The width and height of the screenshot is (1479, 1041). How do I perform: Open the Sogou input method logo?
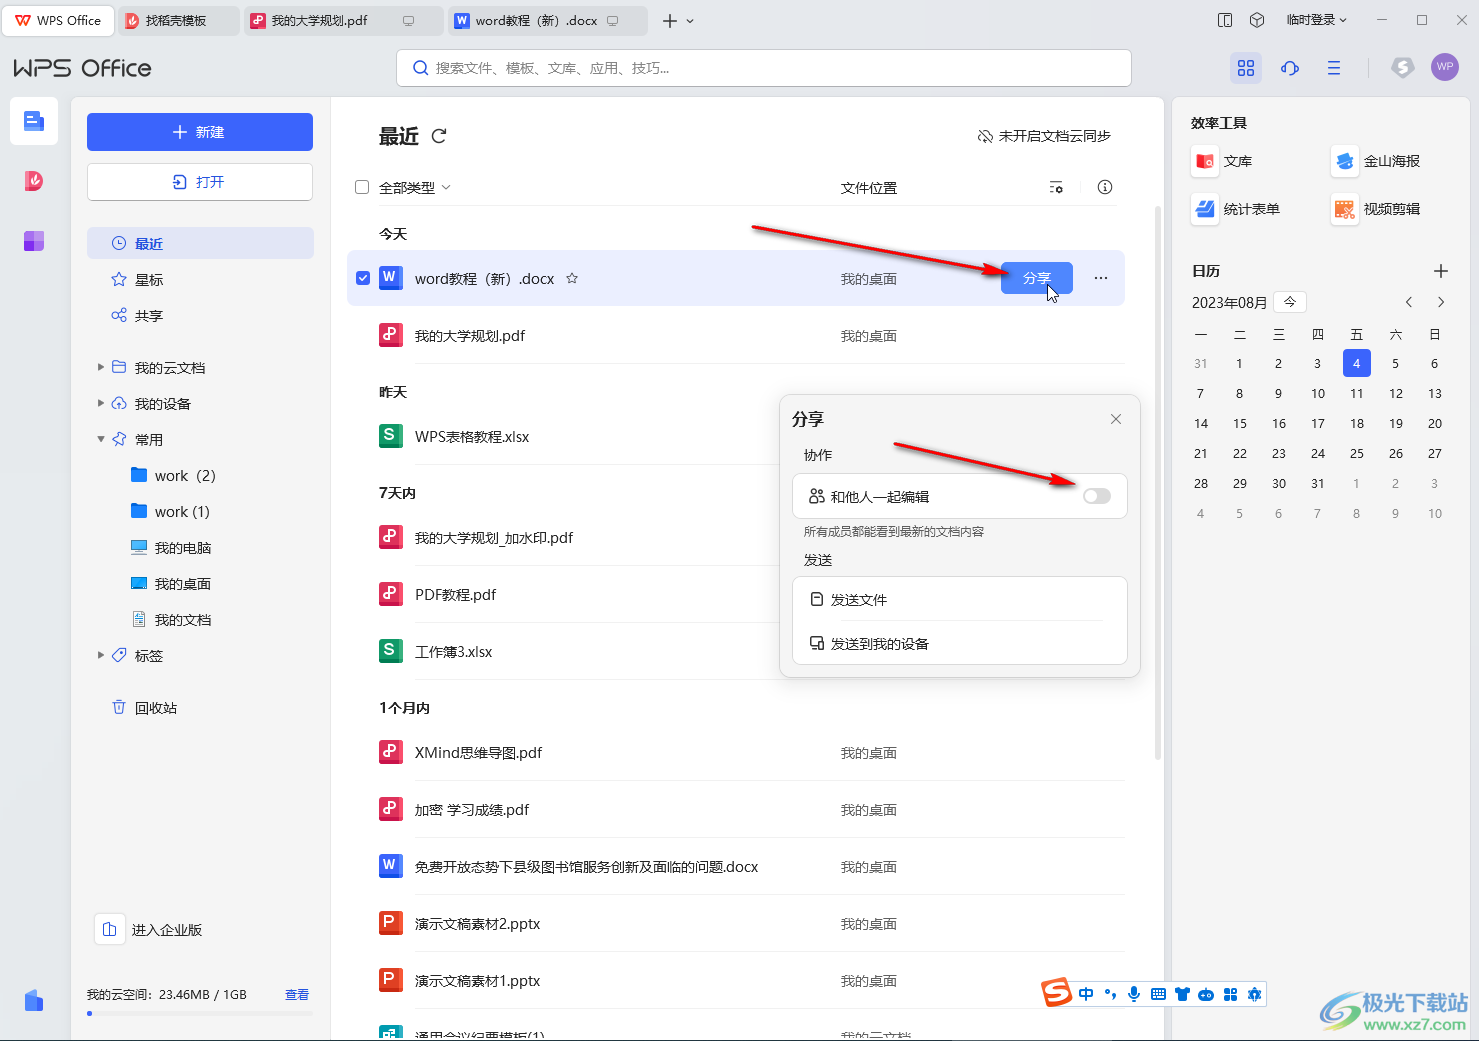[x=1057, y=993]
